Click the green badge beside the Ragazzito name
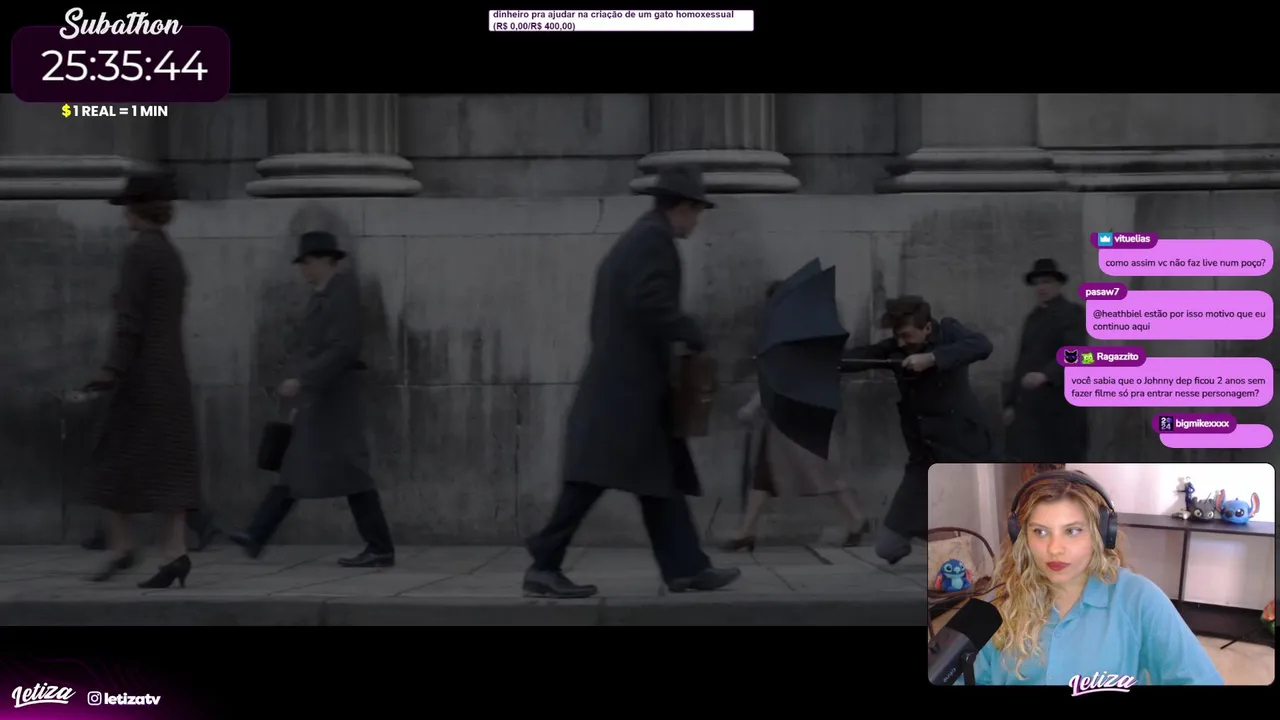This screenshot has width=1280, height=720. [1087, 357]
